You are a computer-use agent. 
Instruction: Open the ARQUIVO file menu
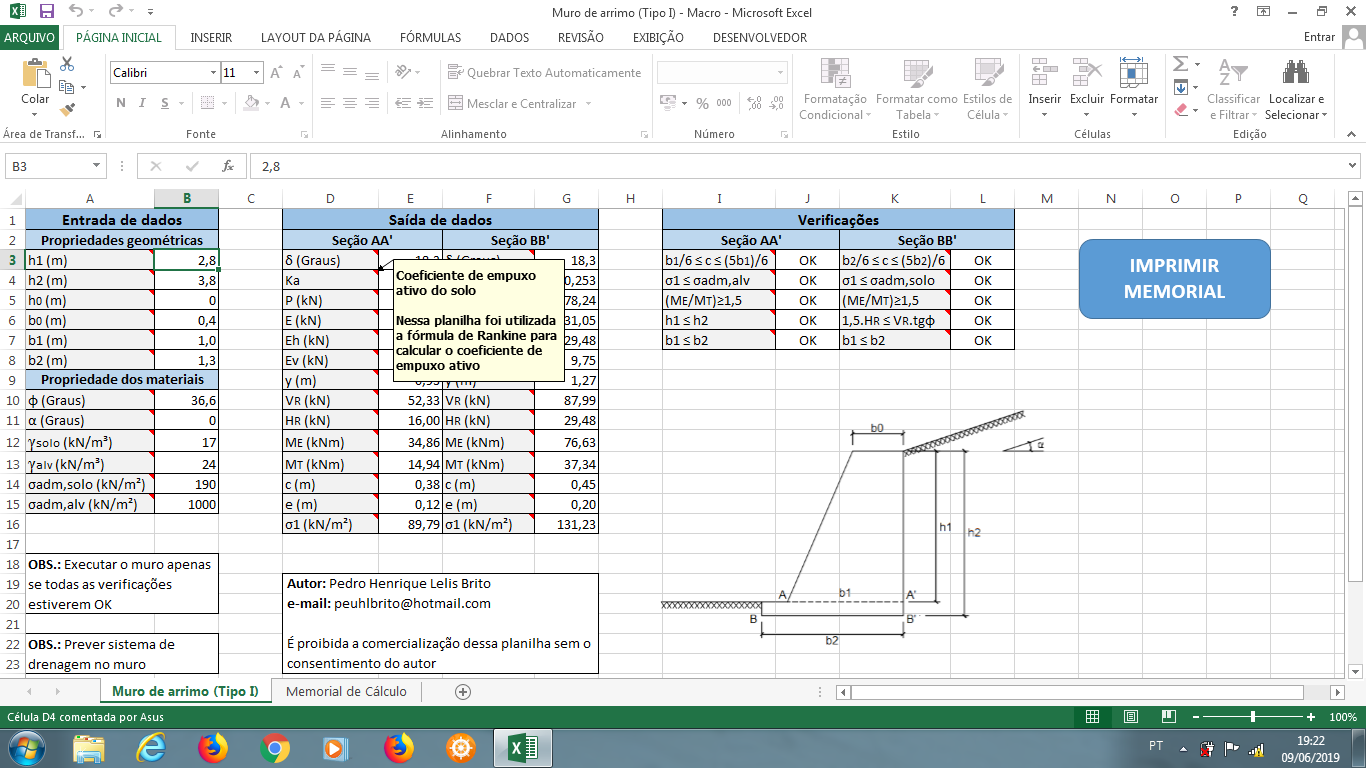[29, 38]
